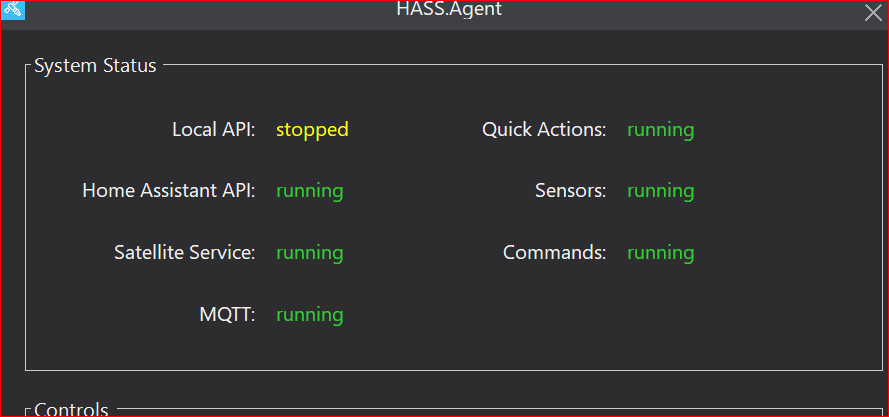Select the Quick Actions label
This screenshot has height=417, width=889.
(x=544, y=130)
